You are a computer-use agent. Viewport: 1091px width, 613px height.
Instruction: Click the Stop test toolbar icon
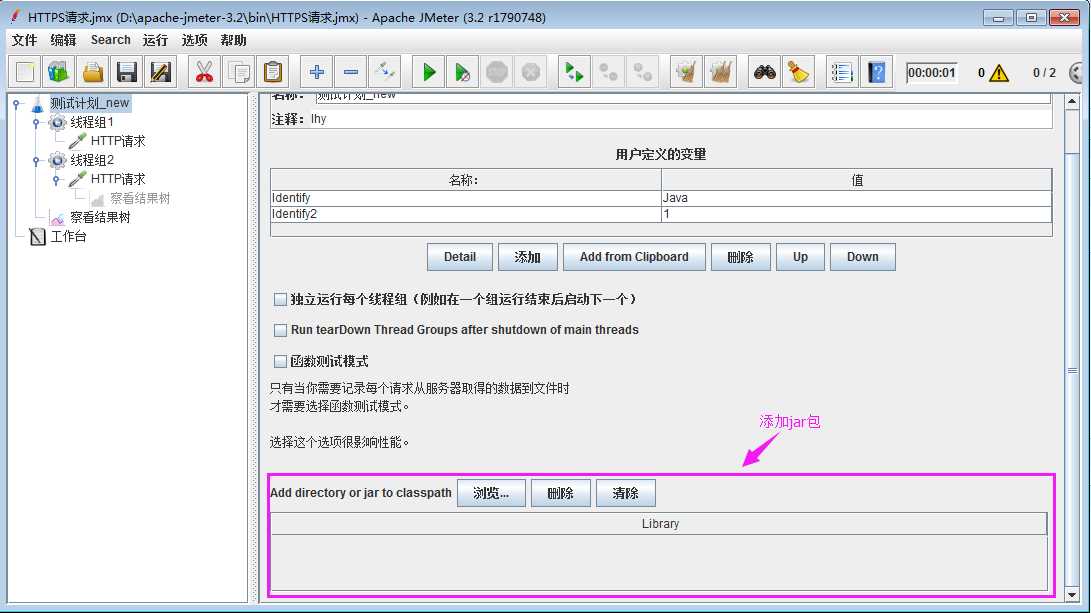coord(497,72)
